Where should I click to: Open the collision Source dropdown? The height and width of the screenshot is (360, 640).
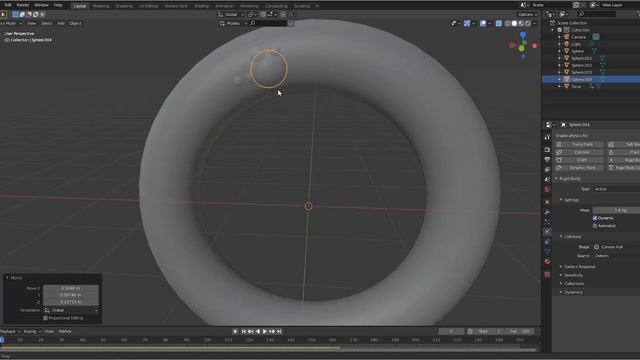[616, 256]
